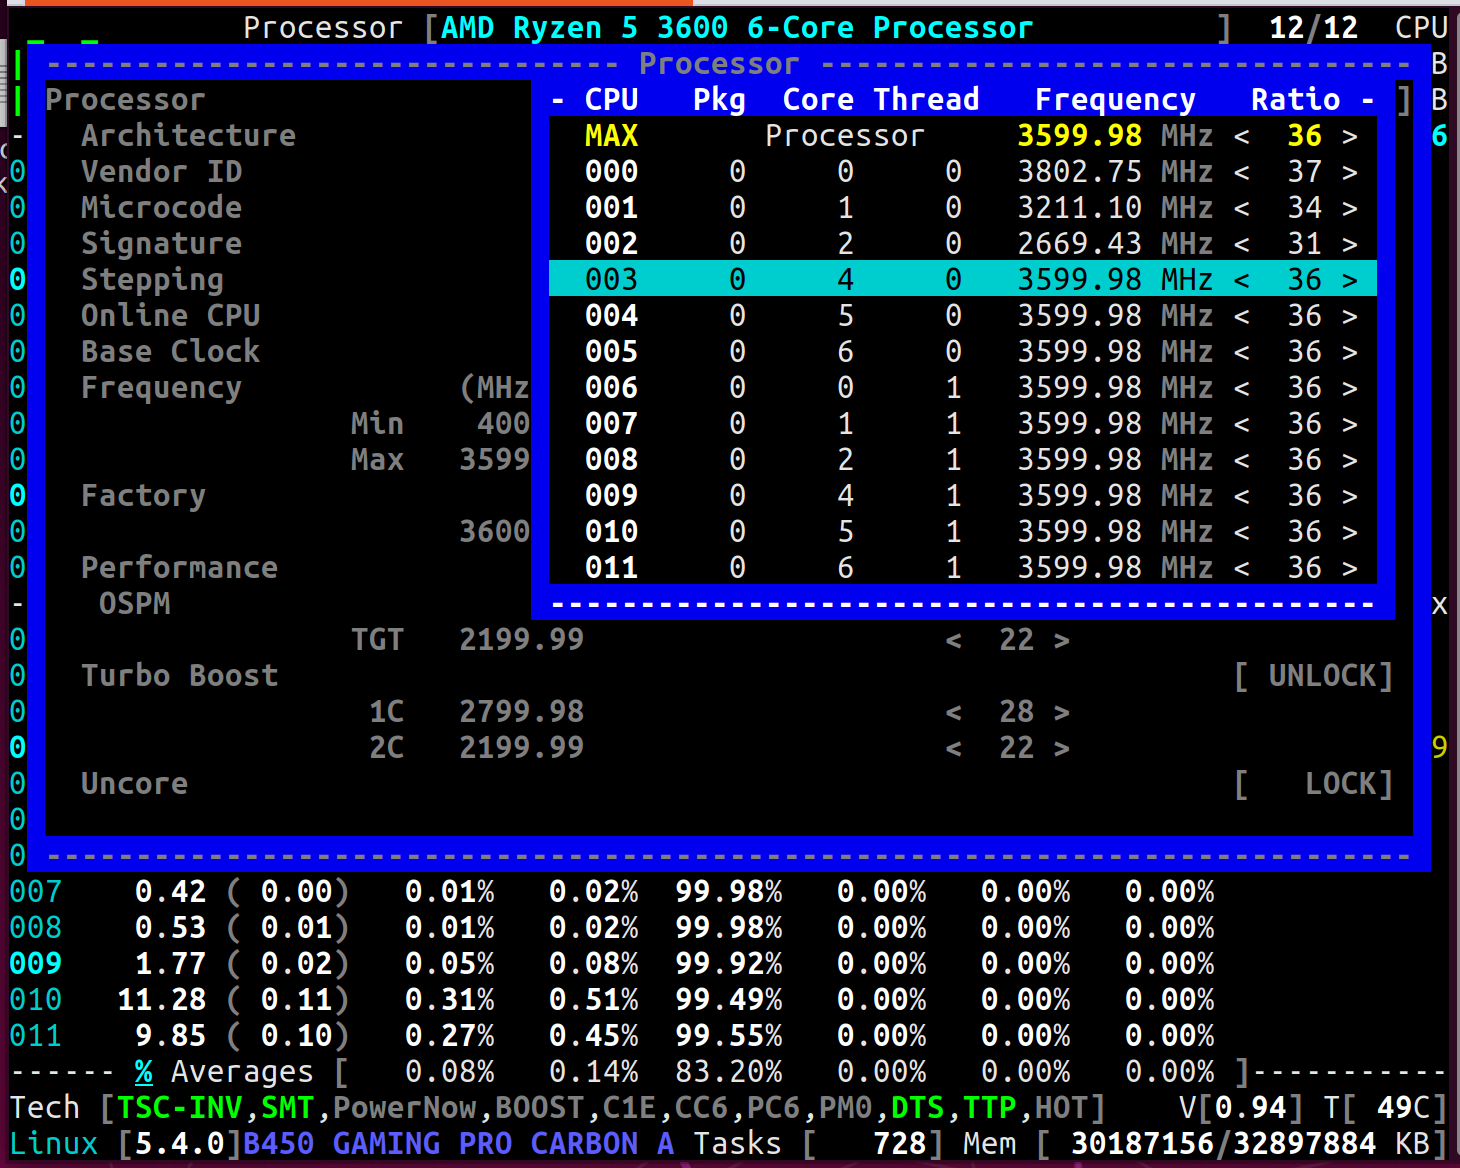Click left arrow next to TGT ratio 22
1460x1168 pixels.
(x=953, y=640)
